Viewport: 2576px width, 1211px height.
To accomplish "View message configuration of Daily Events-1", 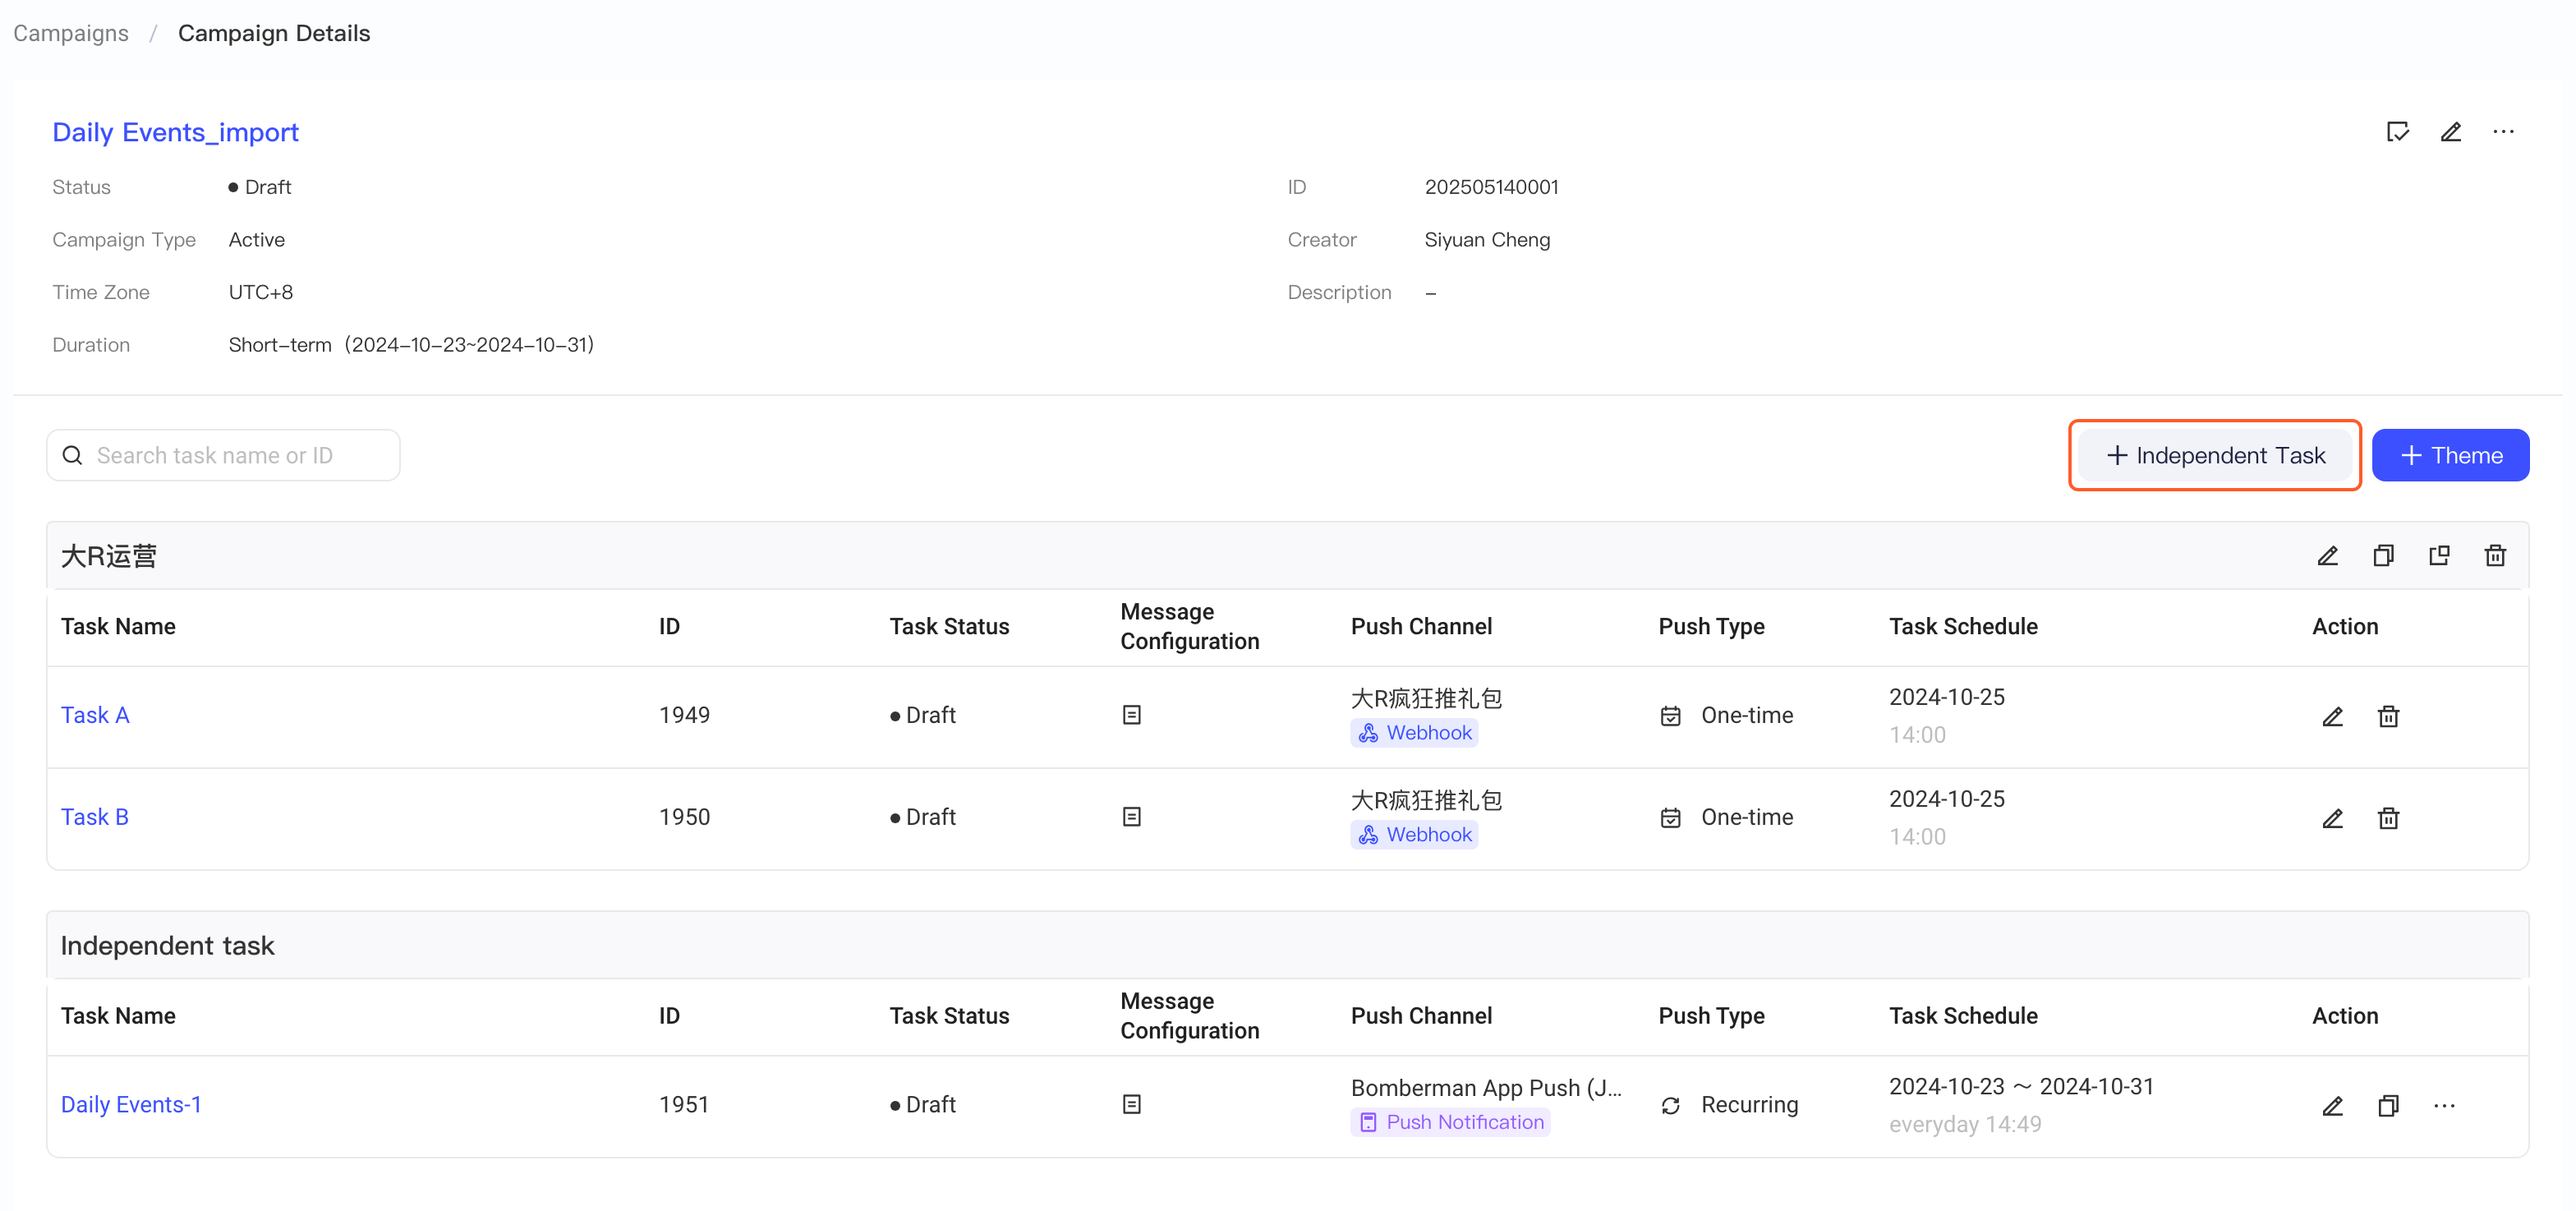I will [x=1131, y=1104].
